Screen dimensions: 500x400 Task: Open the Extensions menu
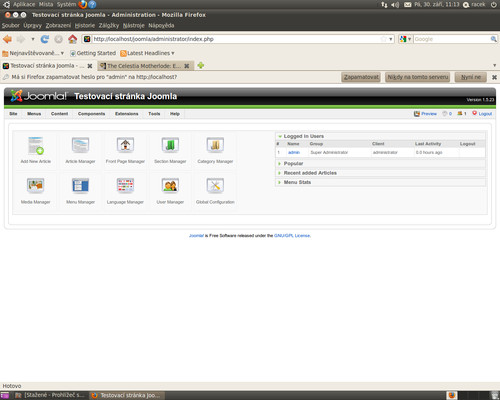pyautogui.click(x=127, y=114)
